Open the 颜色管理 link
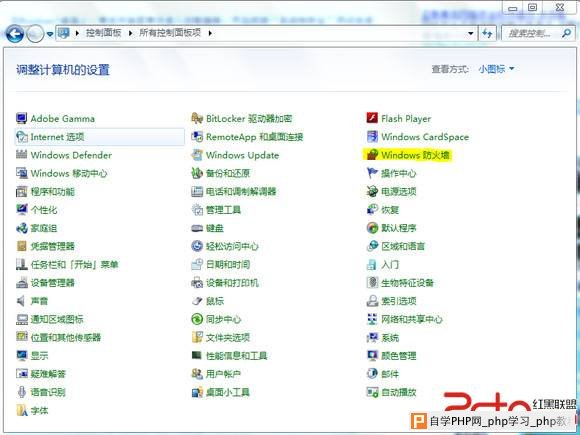 [399, 355]
